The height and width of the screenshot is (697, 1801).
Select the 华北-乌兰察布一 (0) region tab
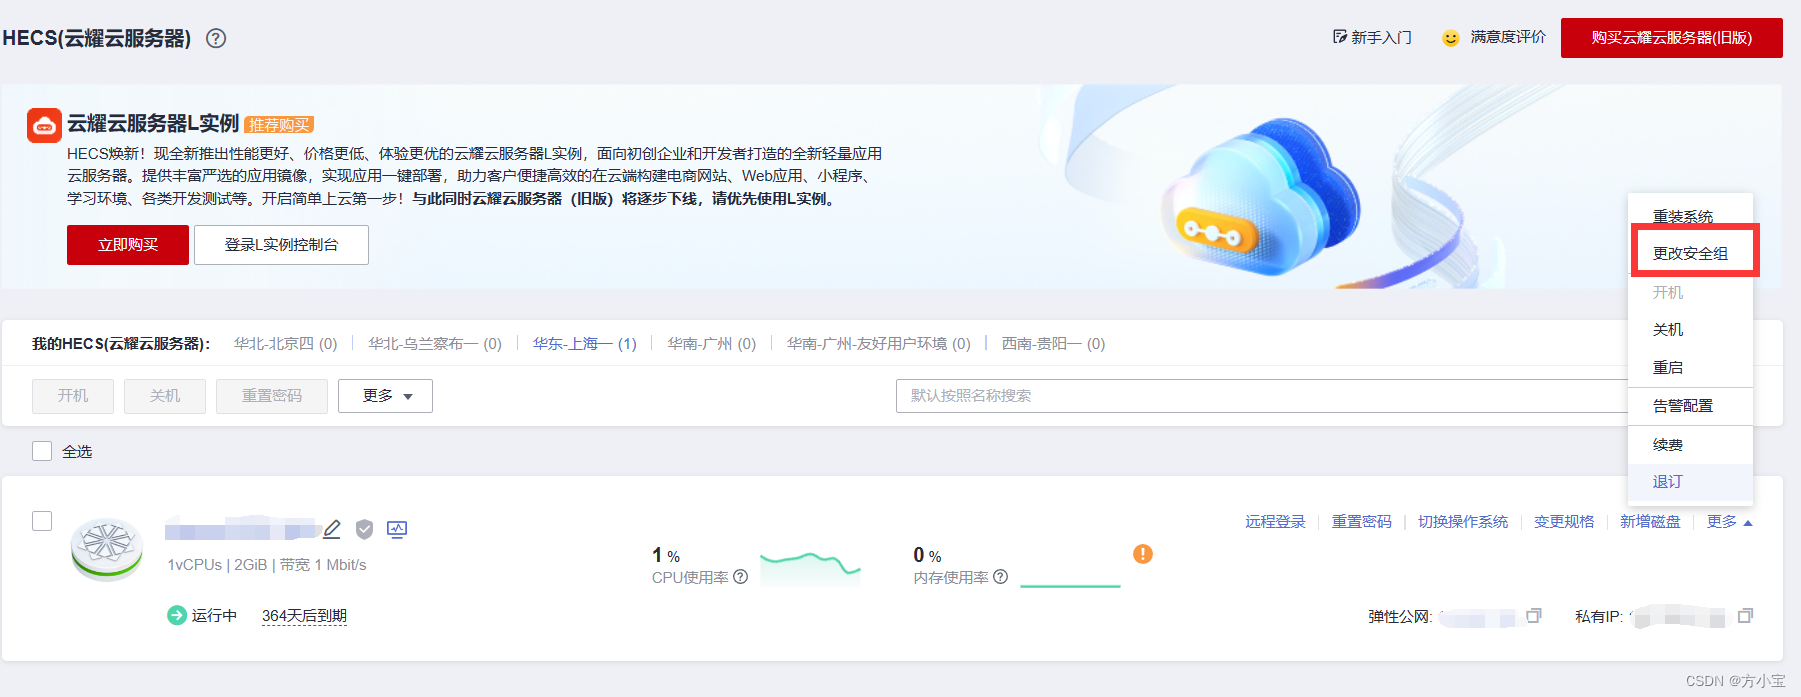coord(435,343)
